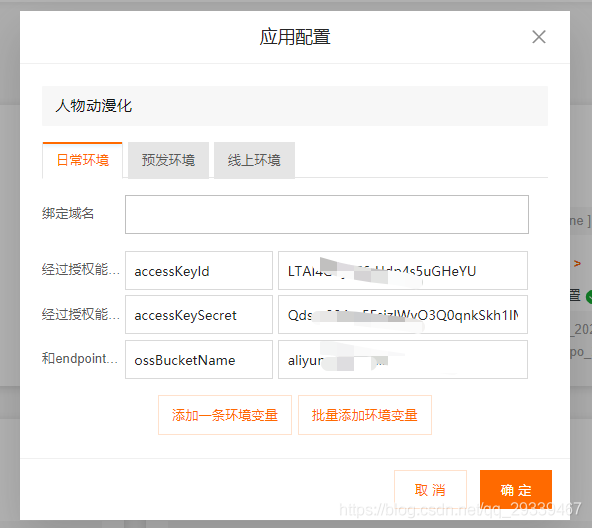Switch to the 预发环境 tab
The width and height of the screenshot is (592, 528).
(168, 160)
